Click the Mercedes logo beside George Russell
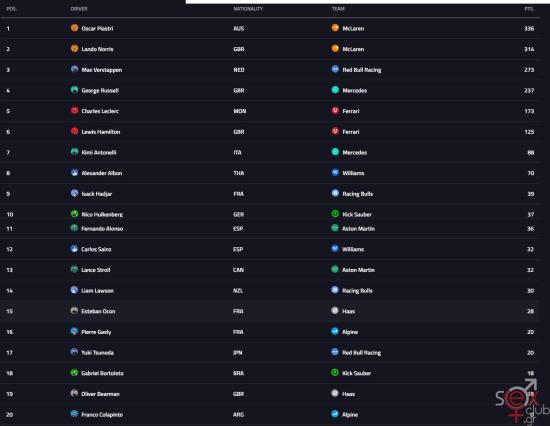Screen dimensions: 550x426 pos(335,90)
